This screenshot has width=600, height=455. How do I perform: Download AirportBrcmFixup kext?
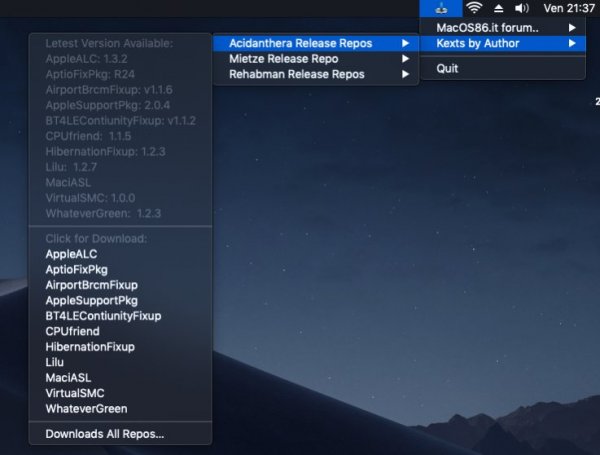91,285
